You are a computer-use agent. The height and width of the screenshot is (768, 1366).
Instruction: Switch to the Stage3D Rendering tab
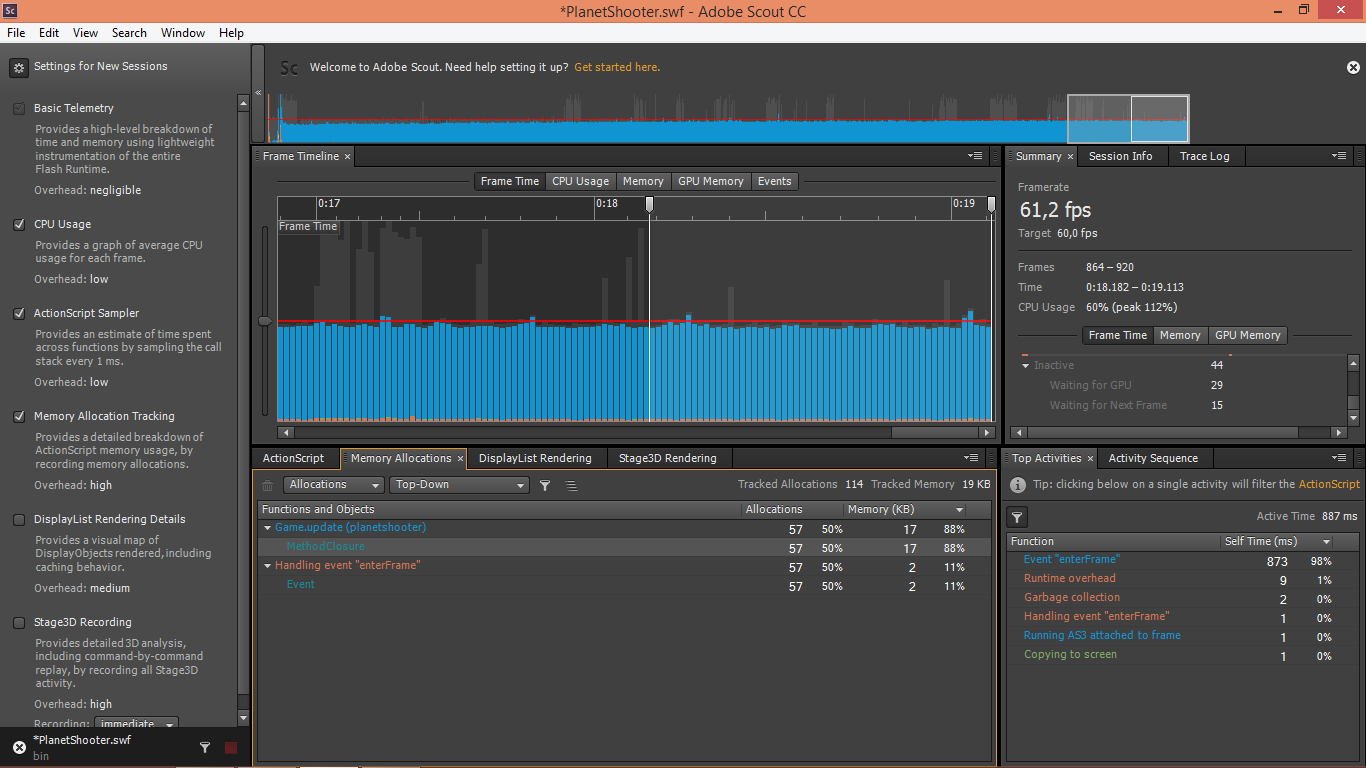pos(668,458)
